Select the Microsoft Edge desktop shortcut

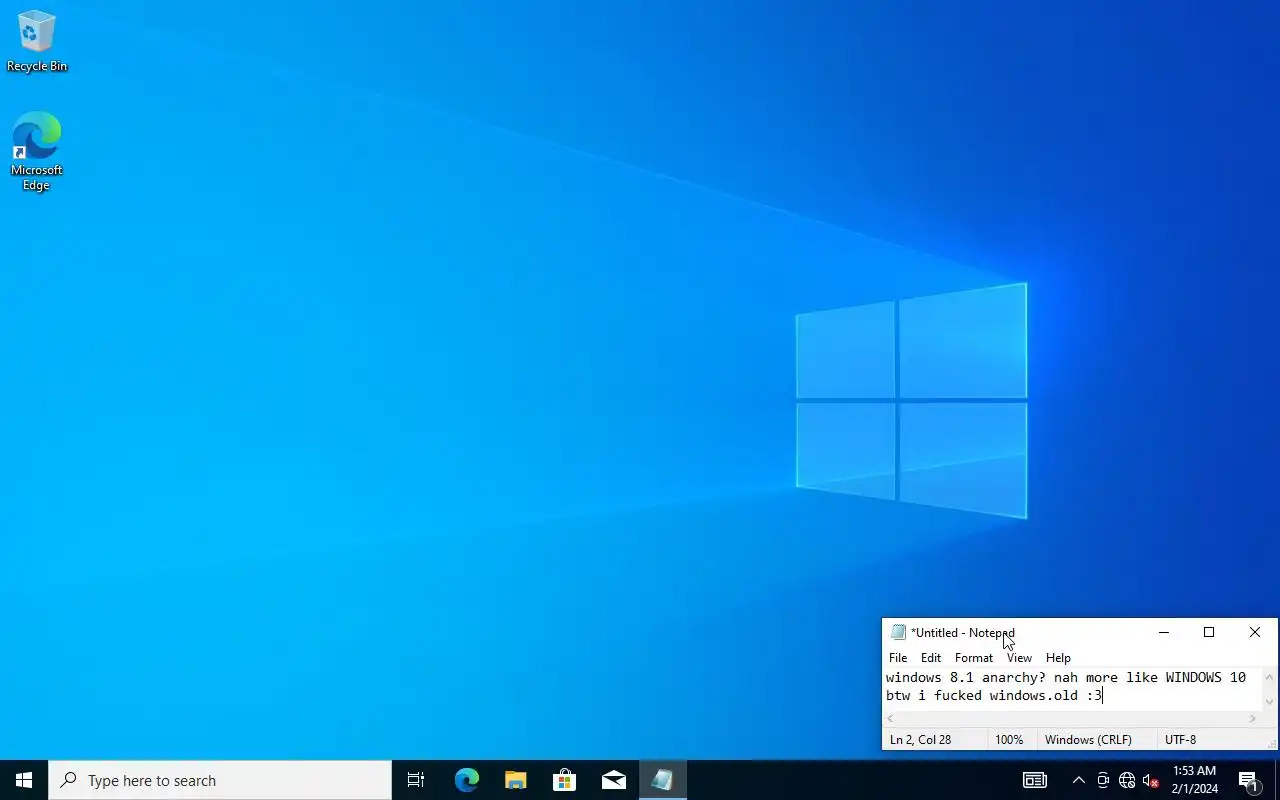(x=37, y=151)
